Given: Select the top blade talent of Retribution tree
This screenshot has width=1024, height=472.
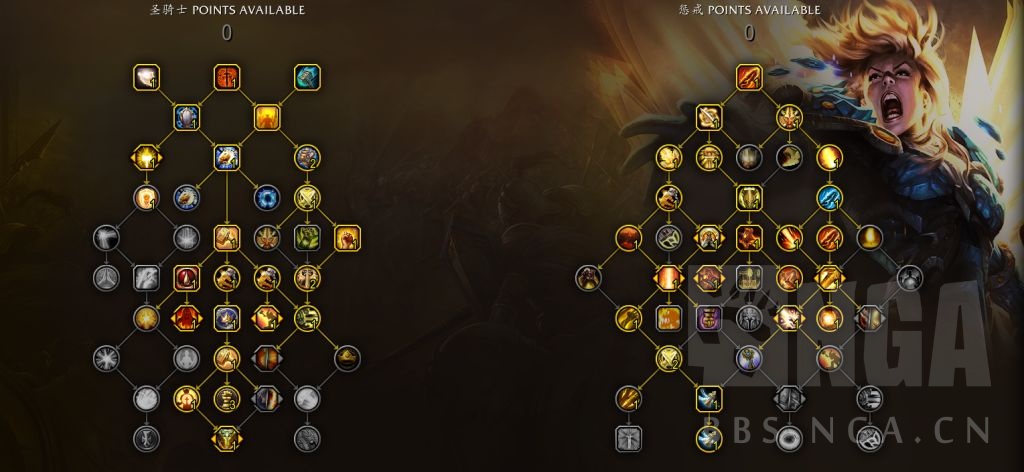Looking at the screenshot, I should (x=749, y=77).
